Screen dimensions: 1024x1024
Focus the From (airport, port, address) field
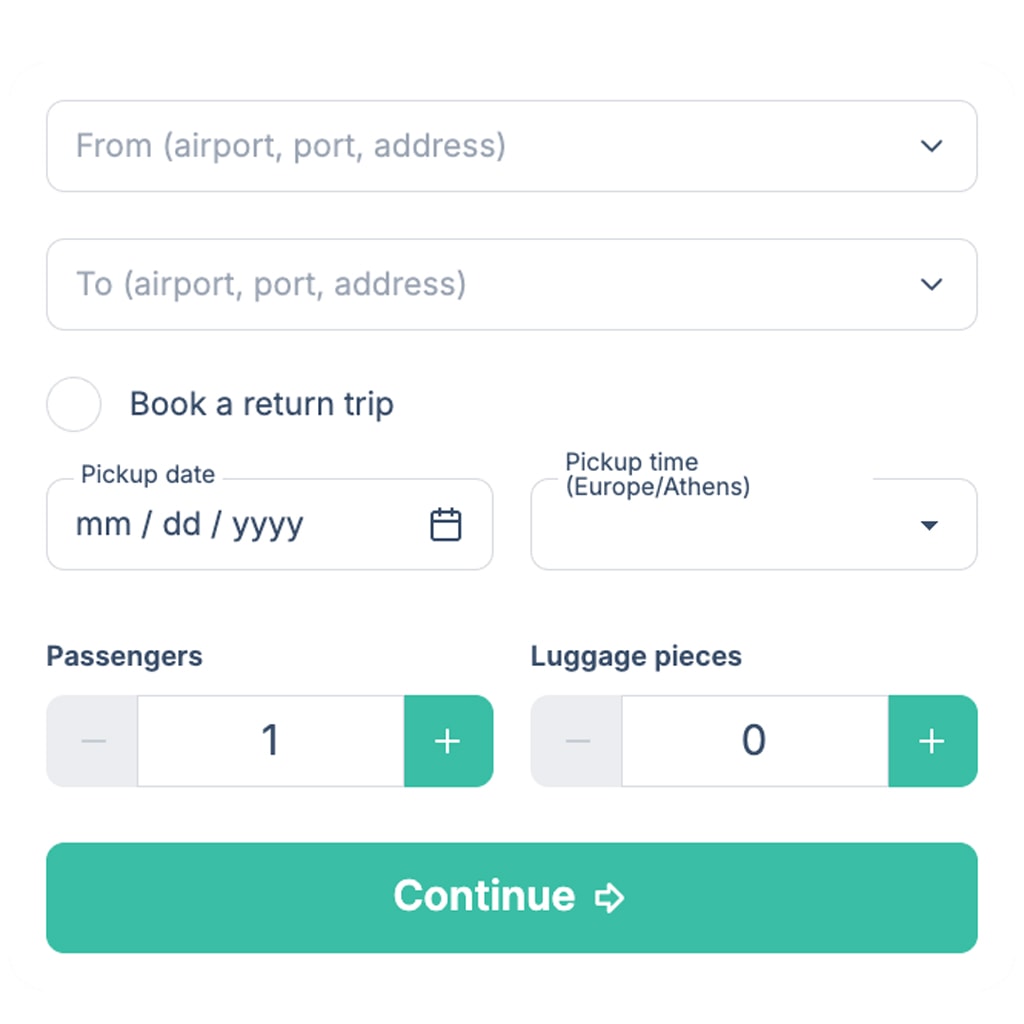point(480,146)
